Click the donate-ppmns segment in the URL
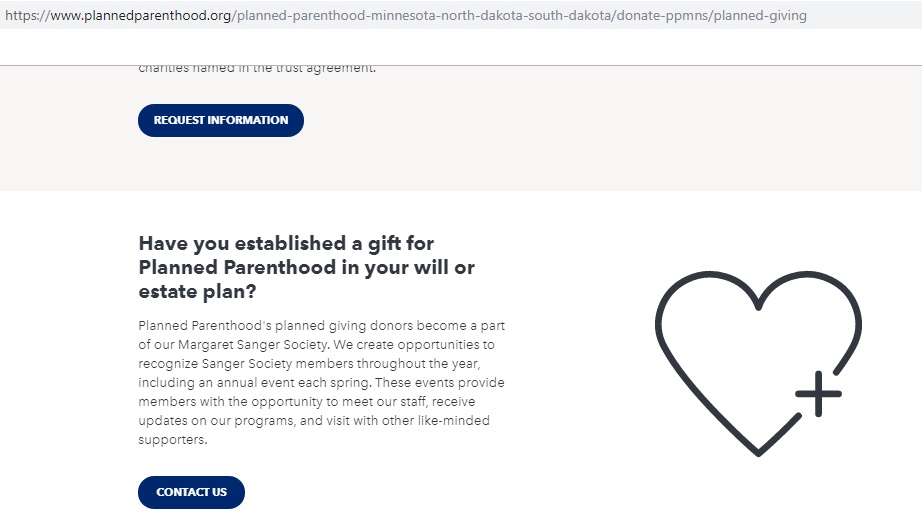The height and width of the screenshot is (523, 922). pyautogui.click(x=662, y=15)
